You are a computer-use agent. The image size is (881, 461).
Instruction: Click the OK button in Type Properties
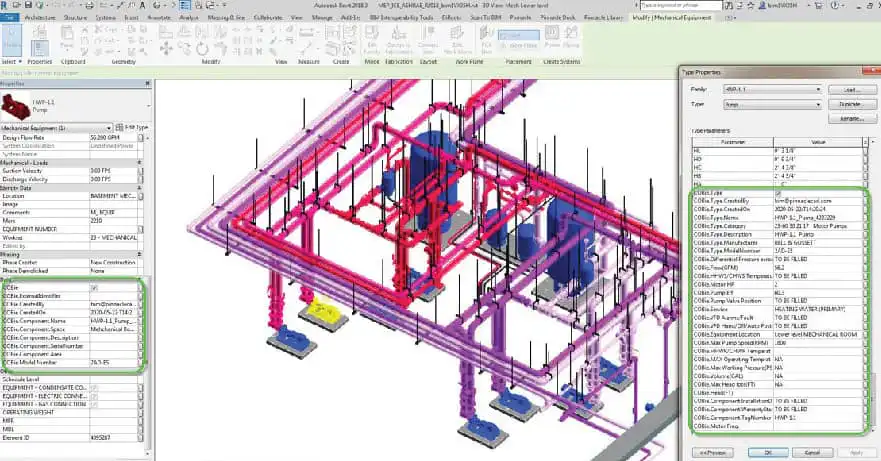768,453
